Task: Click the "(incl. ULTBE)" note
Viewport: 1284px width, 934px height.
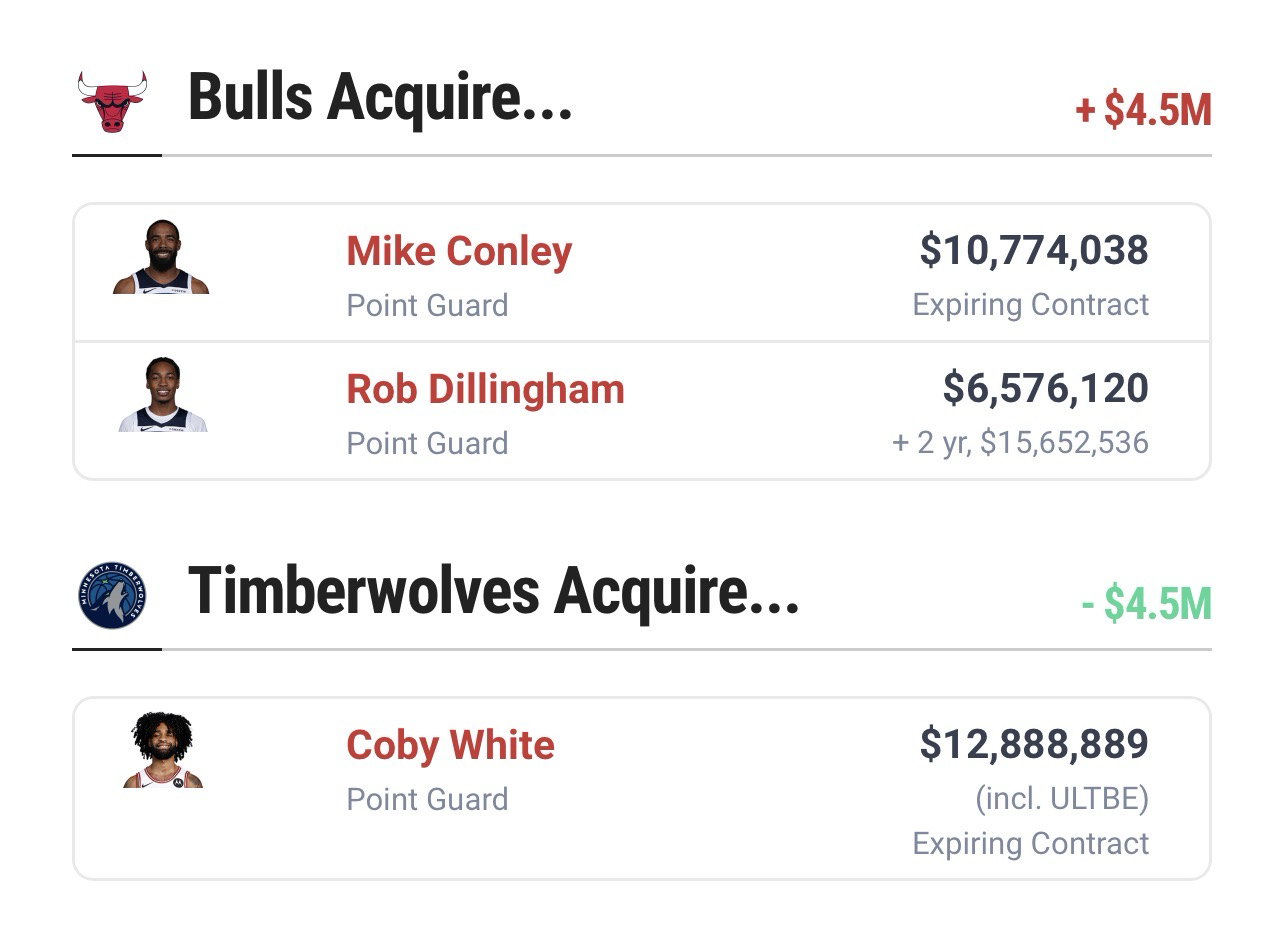Action: 1061,799
